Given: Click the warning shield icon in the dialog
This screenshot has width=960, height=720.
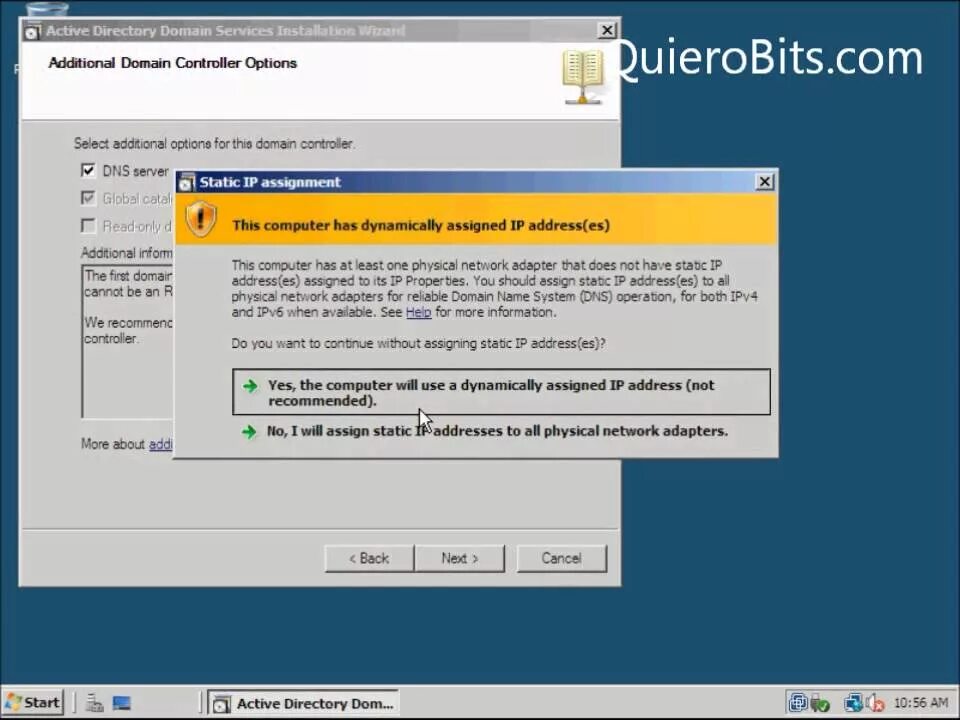Looking at the screenshot, I should tap(201, 219).
